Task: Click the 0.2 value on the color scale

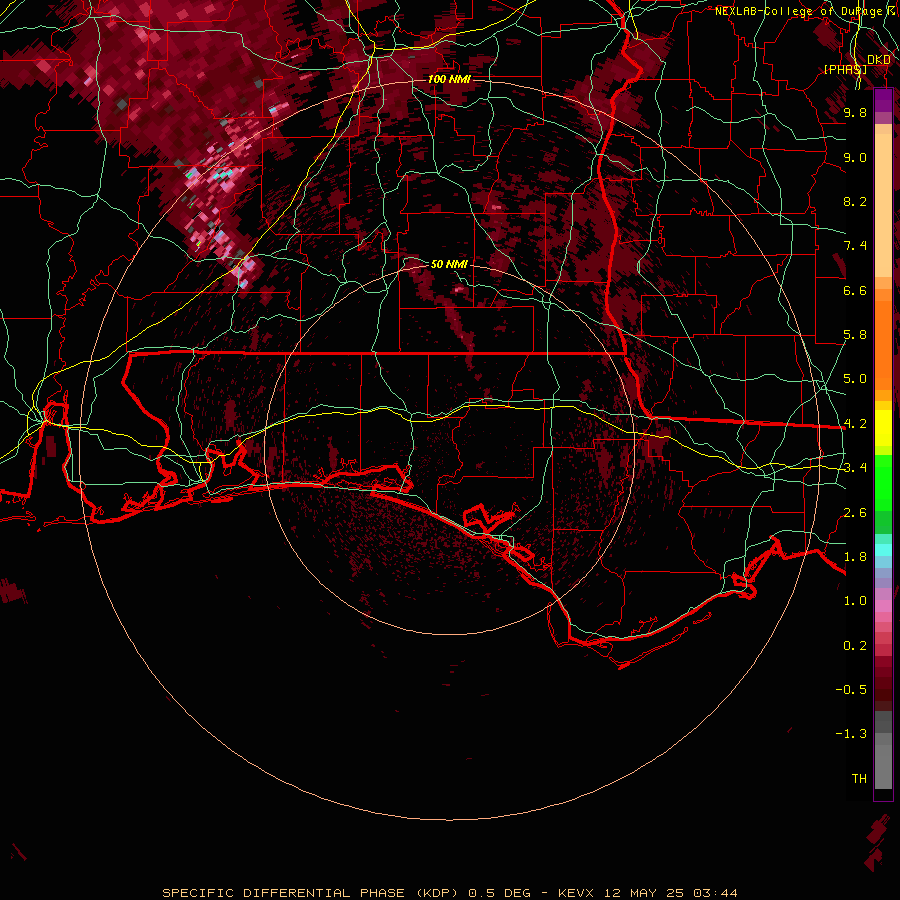Action: 855,646
